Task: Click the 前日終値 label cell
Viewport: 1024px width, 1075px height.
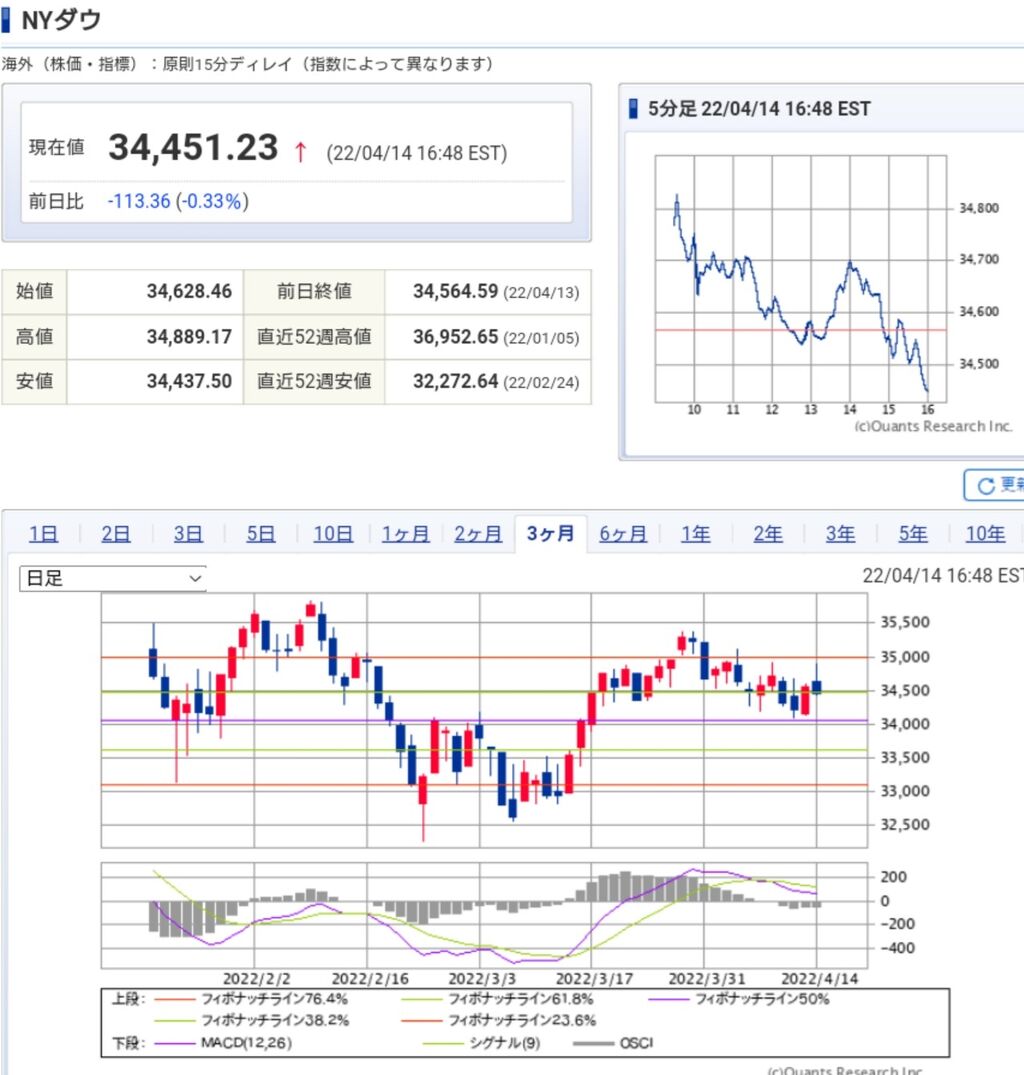Action: click(x=314, y=291)
